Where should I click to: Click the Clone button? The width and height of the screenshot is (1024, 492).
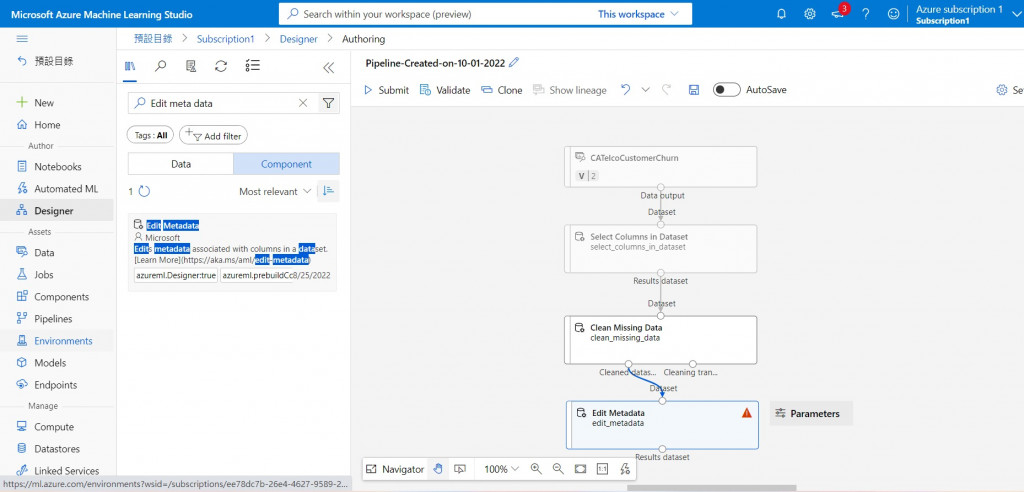pos(502,90)
